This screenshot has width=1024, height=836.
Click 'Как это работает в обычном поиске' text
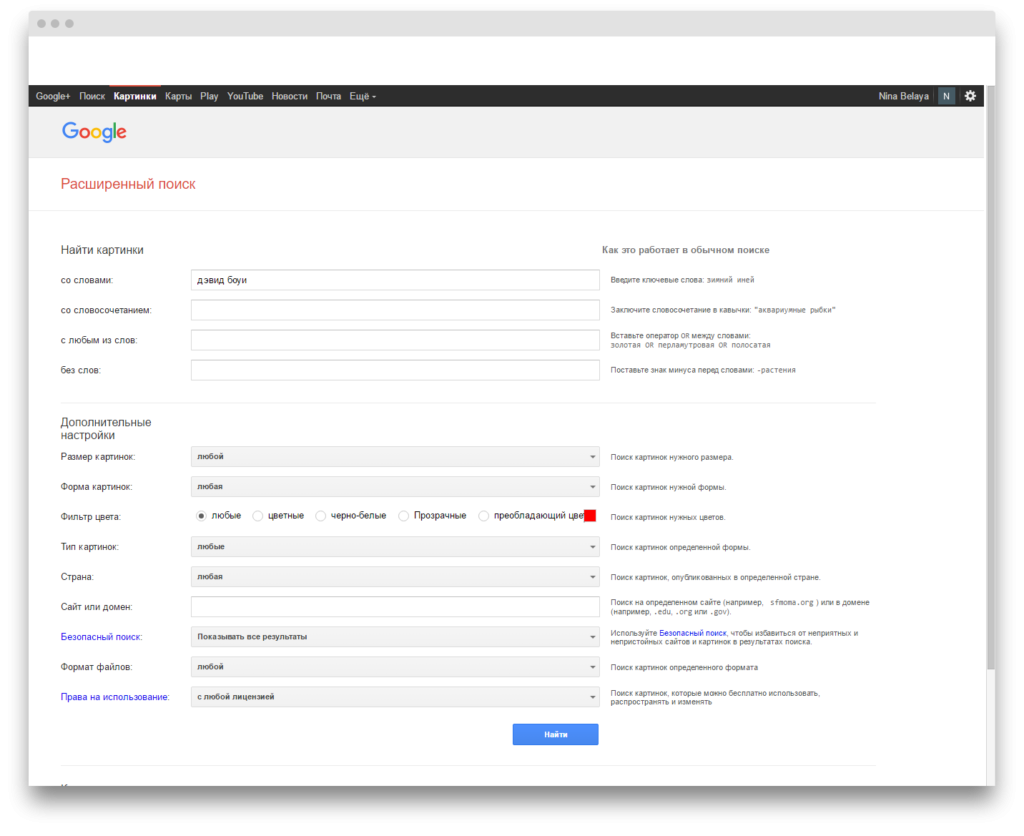pos(685,250)
